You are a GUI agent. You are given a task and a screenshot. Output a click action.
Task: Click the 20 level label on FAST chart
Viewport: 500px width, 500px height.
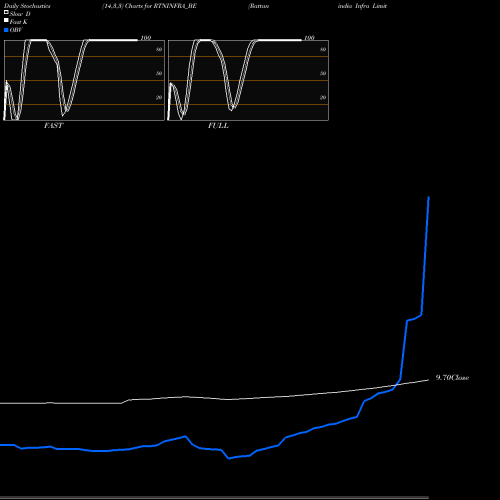pos(159,97)
